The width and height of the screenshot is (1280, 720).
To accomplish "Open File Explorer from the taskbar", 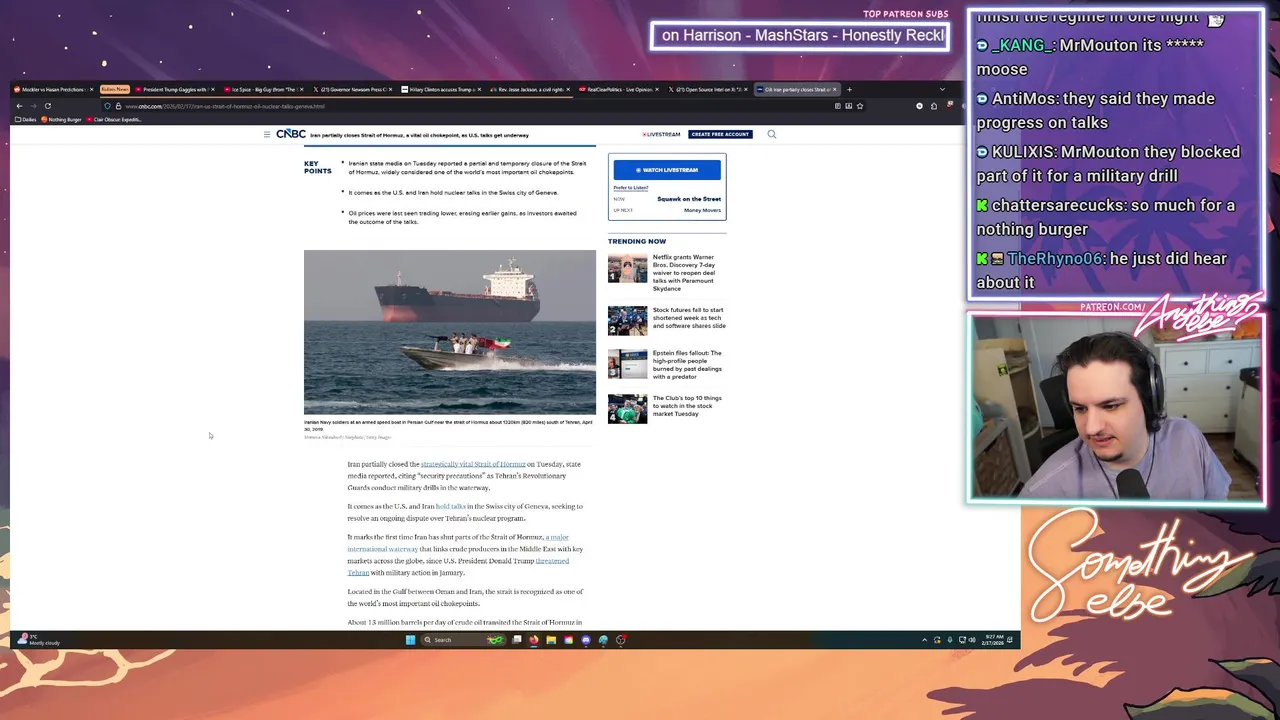I will [551, 640].
